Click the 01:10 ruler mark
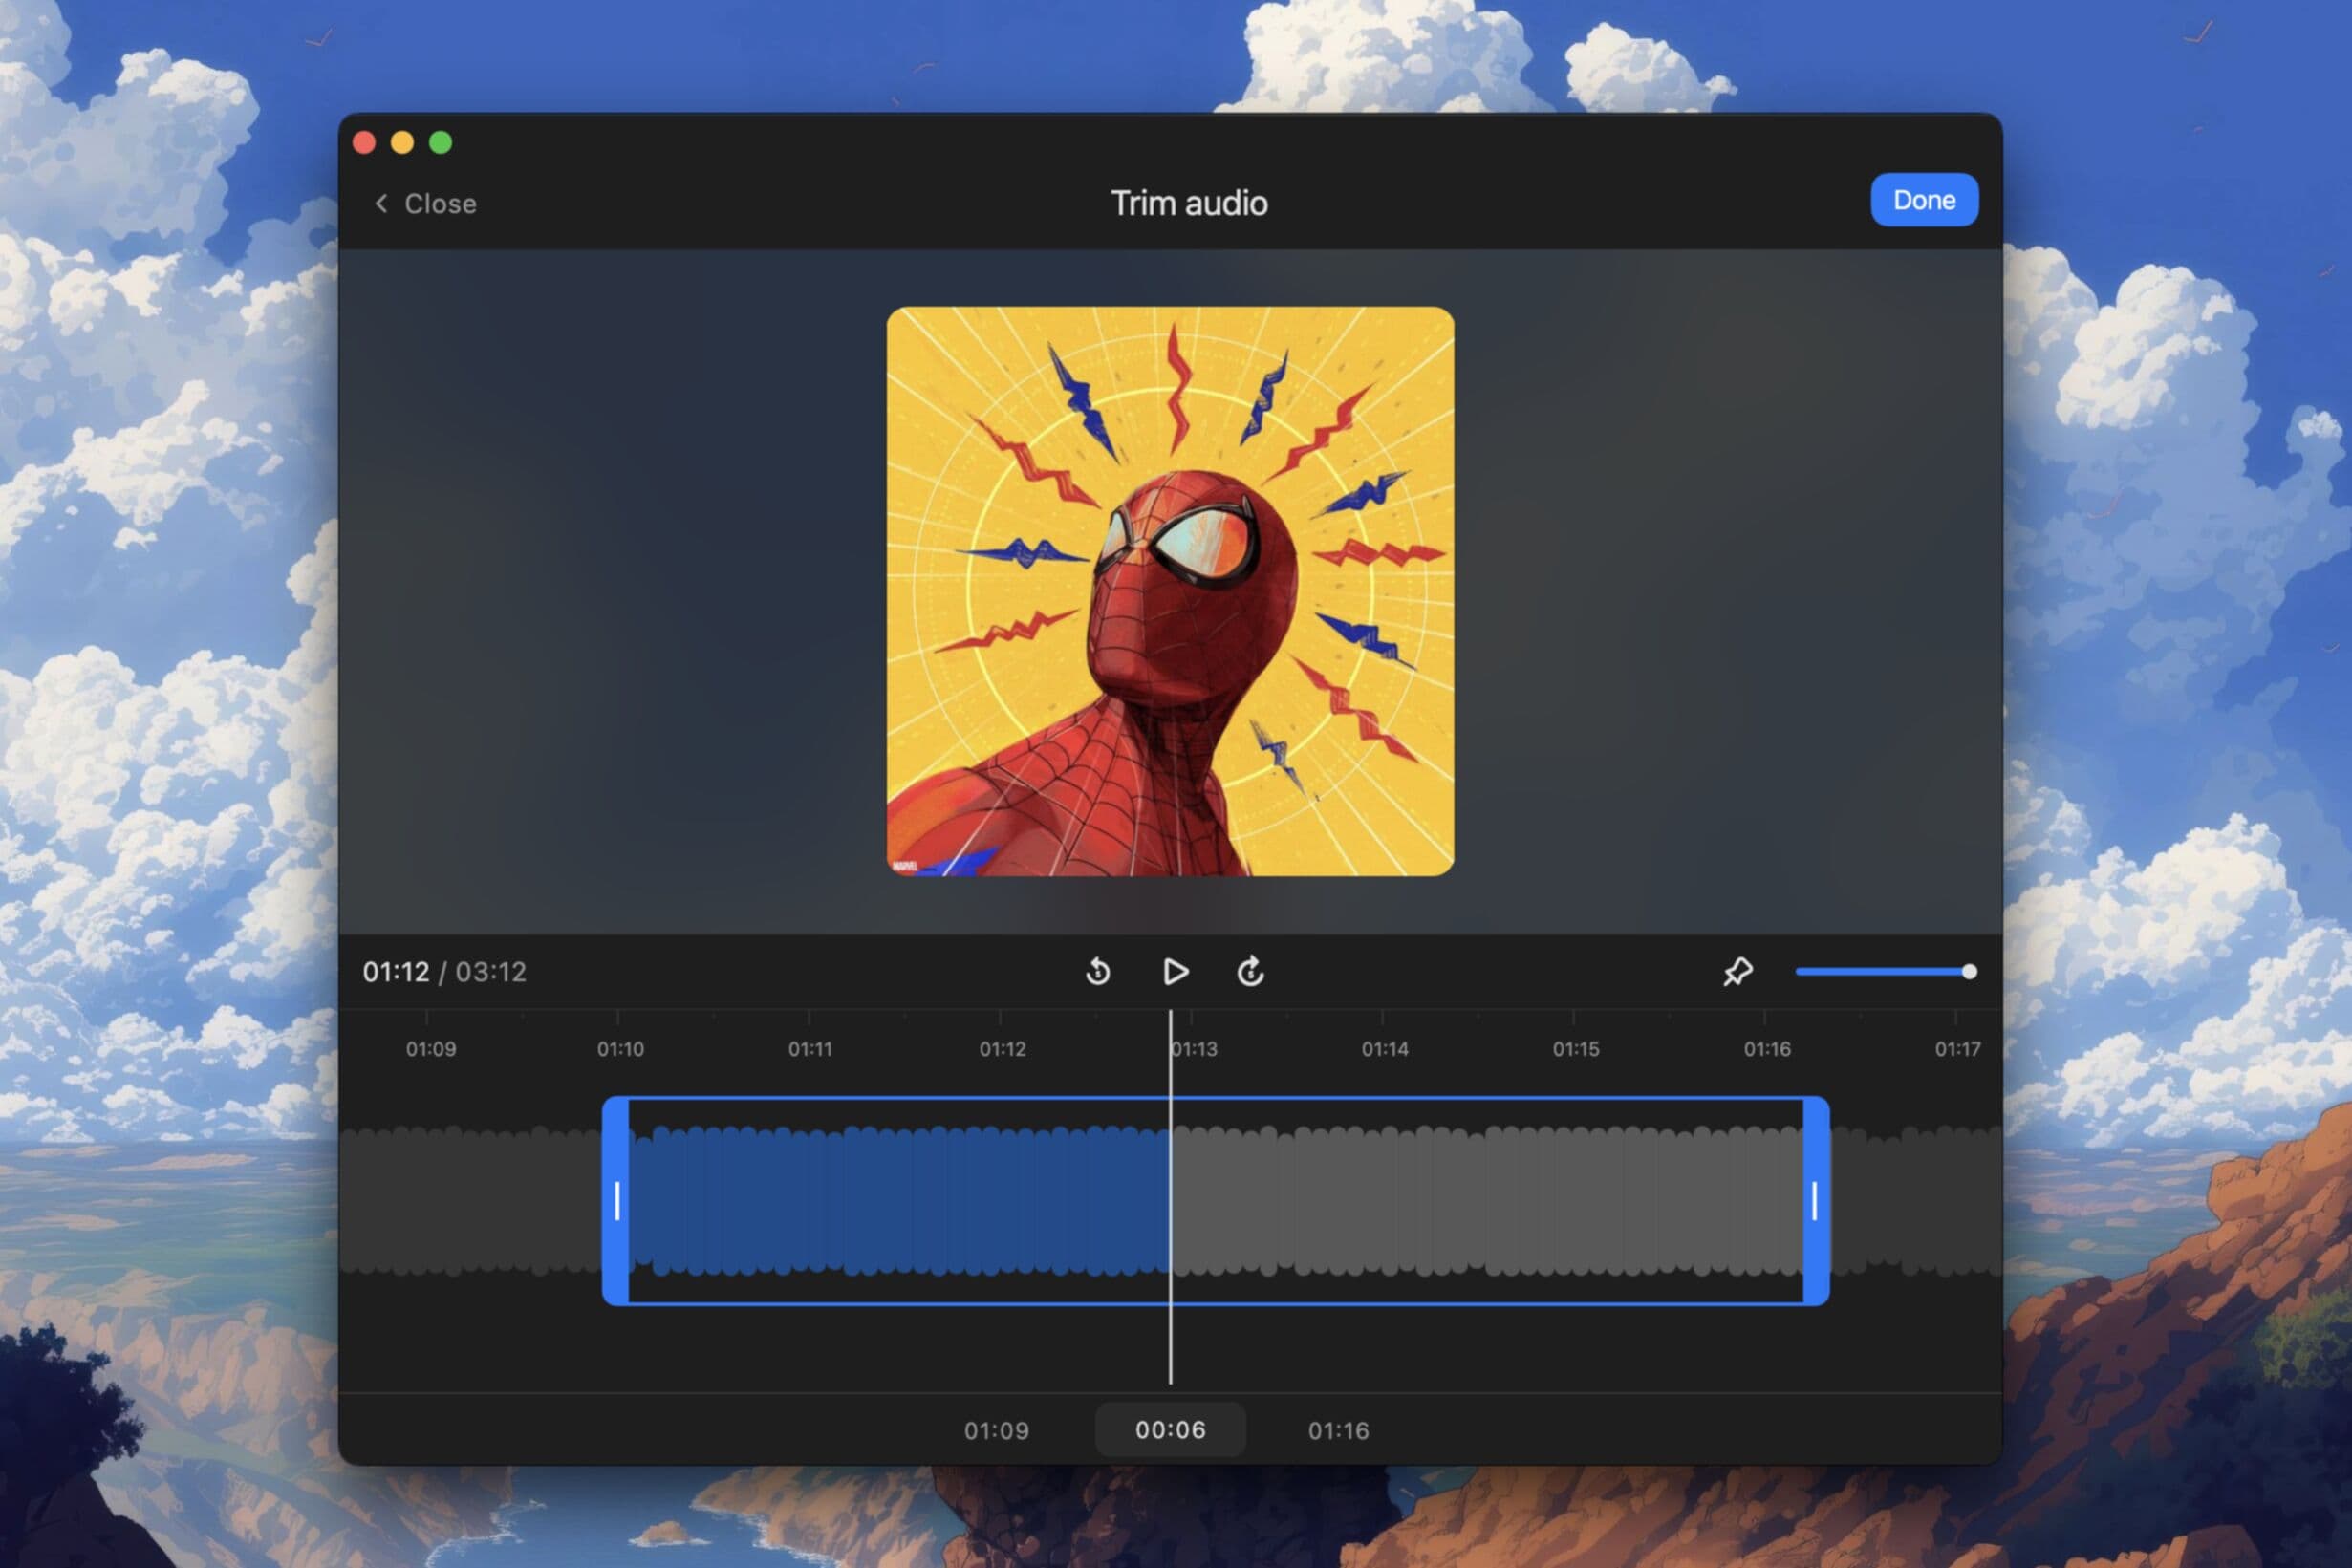The image size is (2352, 1568). [x=620, y=1049]
